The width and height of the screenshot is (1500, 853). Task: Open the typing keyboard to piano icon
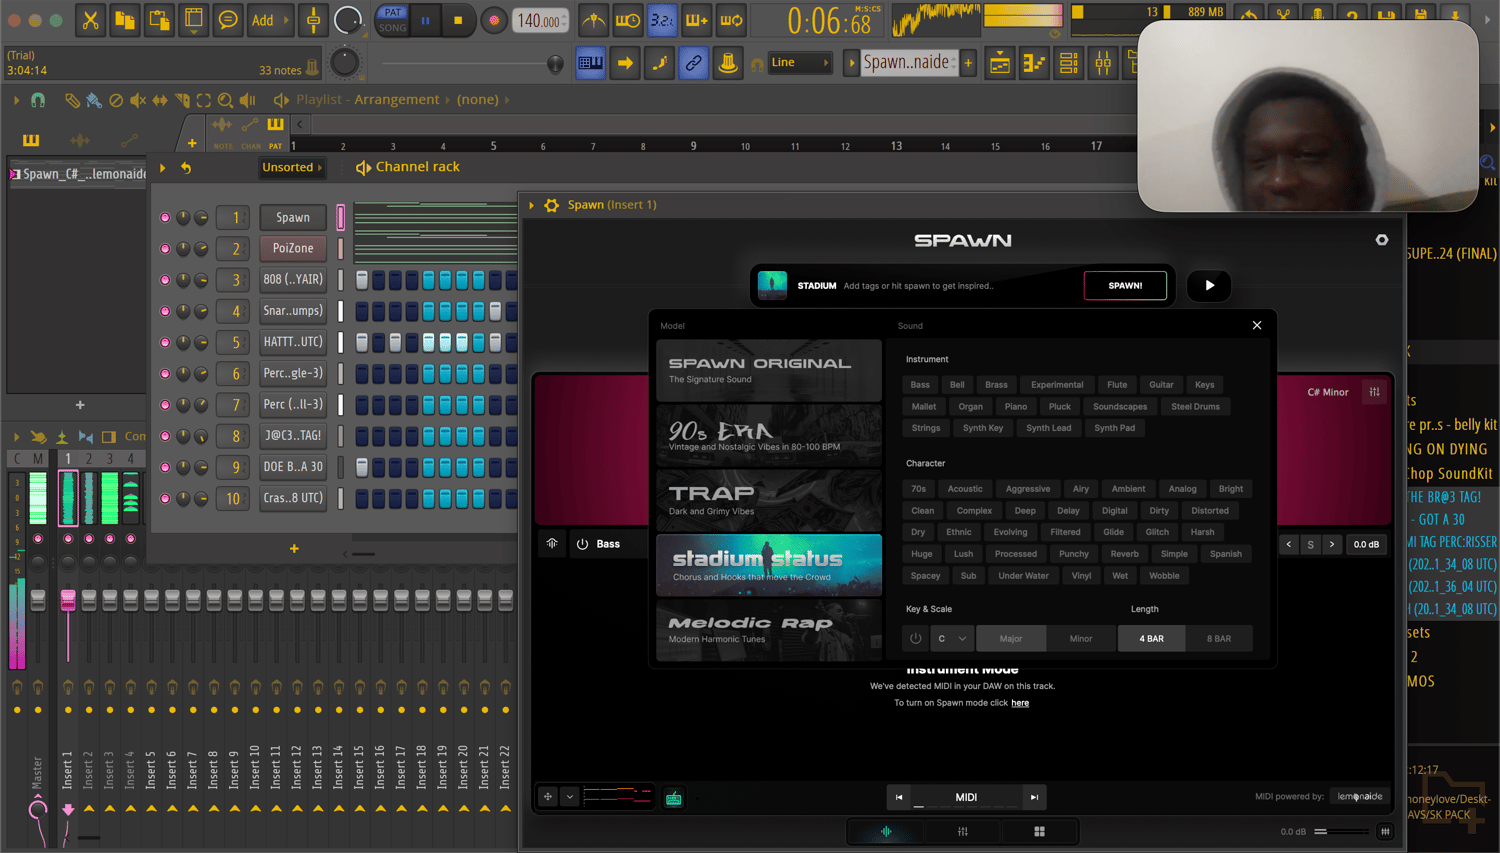coord(591,63)
